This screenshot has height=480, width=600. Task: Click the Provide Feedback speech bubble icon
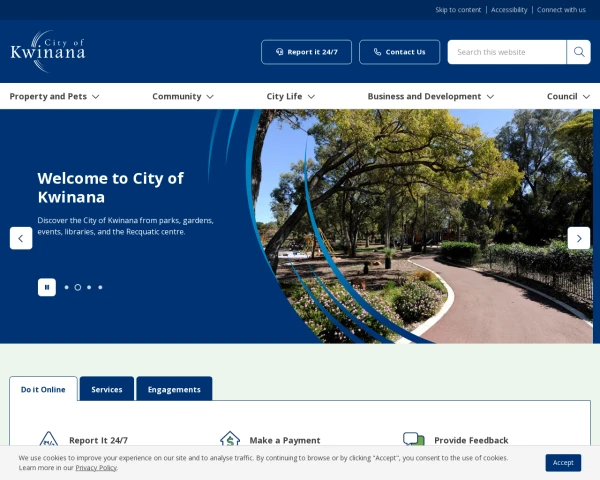pyautogui.click(x=414, y=439)
